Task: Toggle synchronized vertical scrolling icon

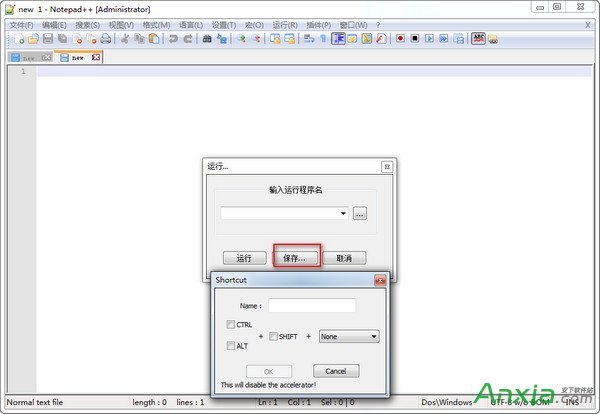Action: [275, 39]
